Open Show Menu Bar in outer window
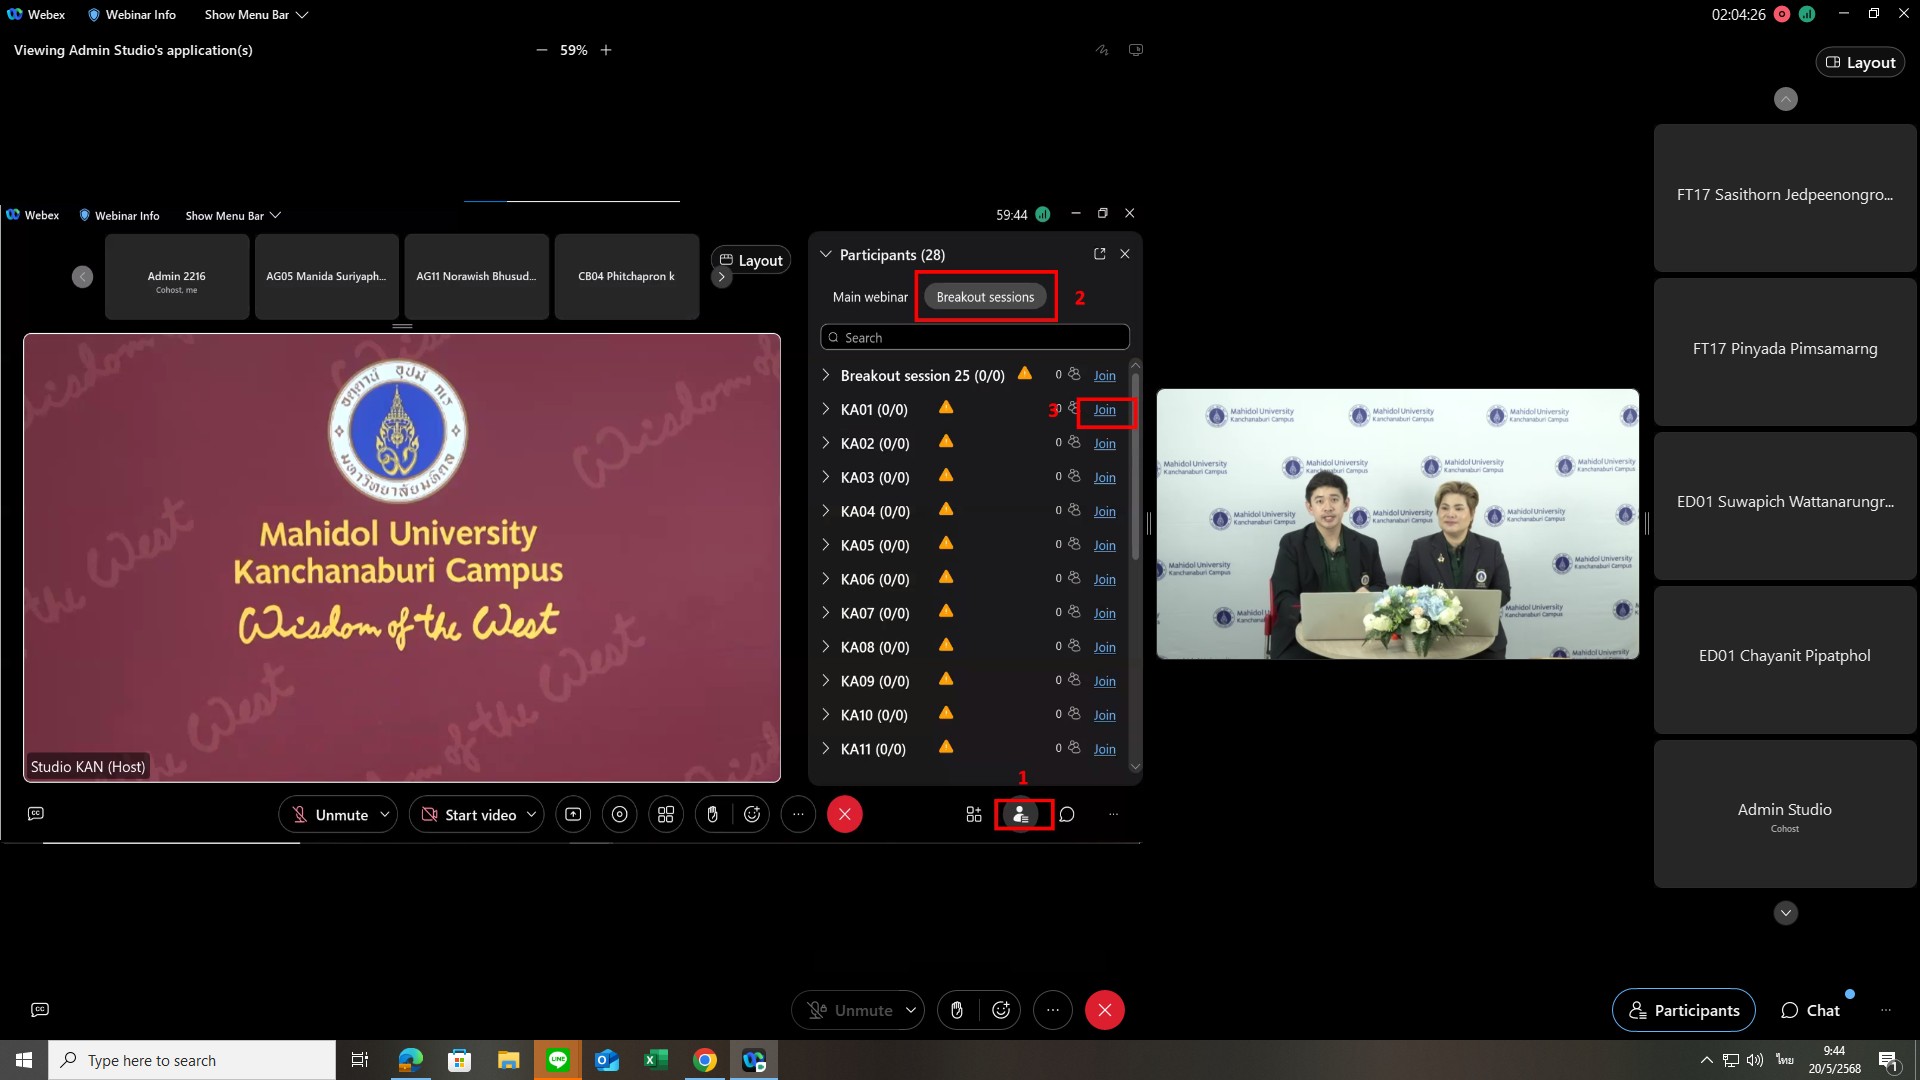 [x=256, y=15]
